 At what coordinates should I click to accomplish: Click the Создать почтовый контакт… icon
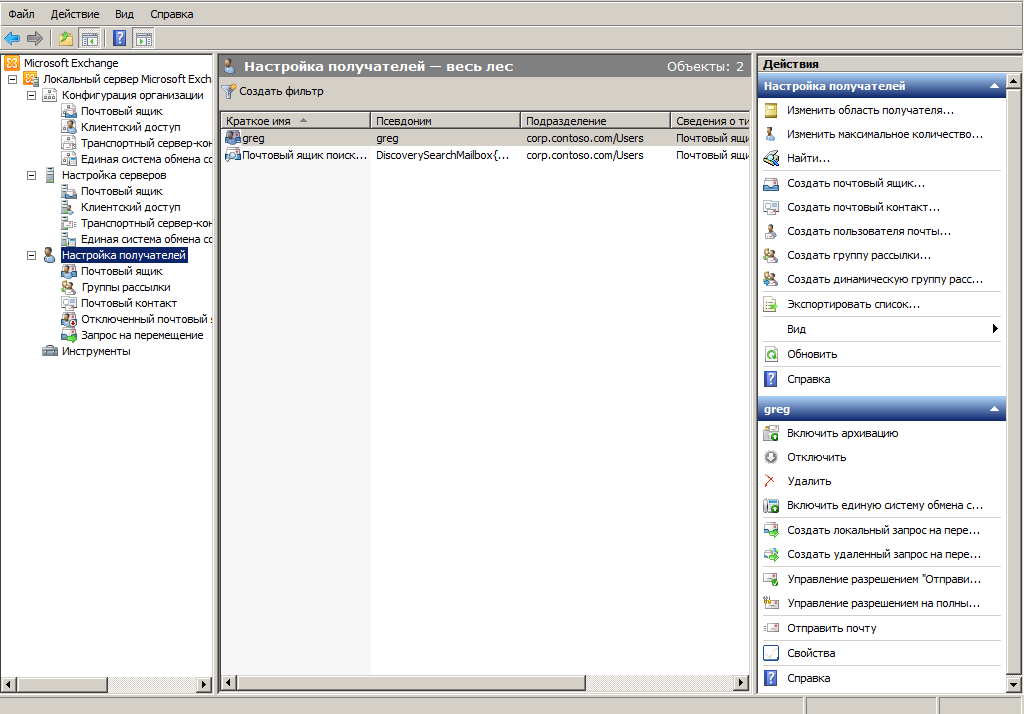[x=771, y=207]
